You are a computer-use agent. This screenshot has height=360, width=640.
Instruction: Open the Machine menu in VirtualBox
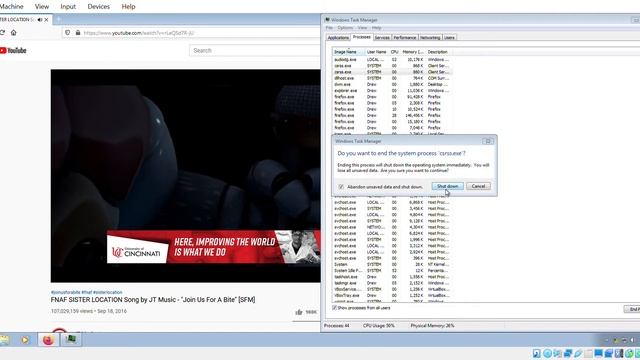coord(11,7)
